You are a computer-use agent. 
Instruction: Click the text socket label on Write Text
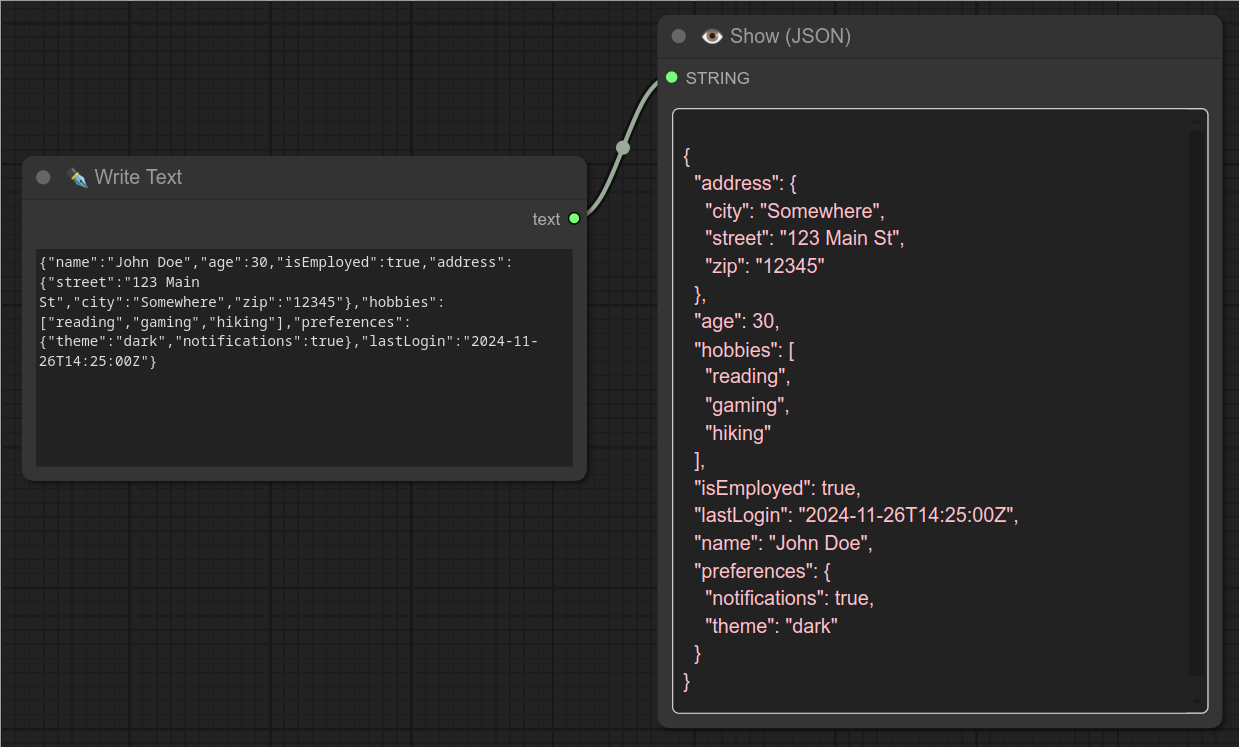[x=547, y=218]
